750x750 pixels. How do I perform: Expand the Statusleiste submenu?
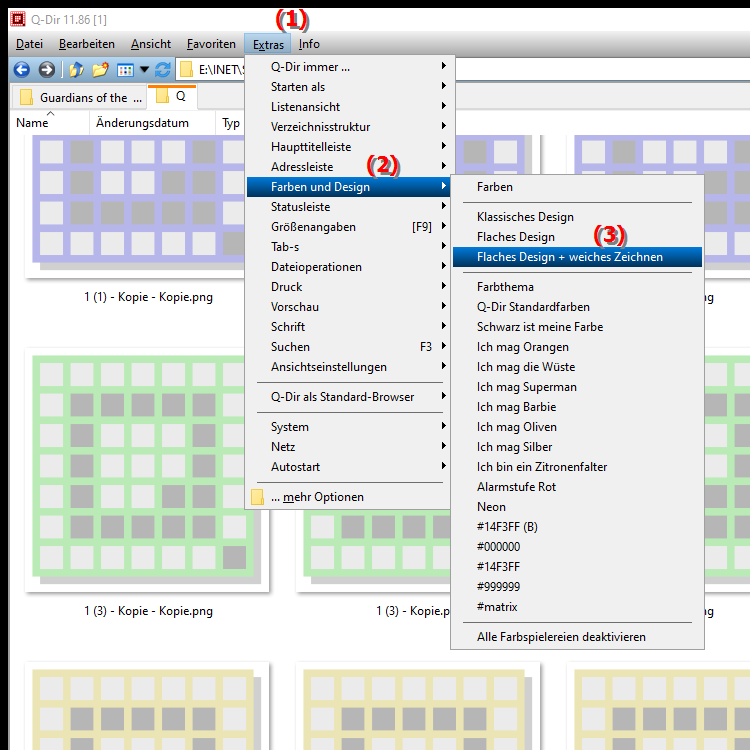[x=348, y=207]
